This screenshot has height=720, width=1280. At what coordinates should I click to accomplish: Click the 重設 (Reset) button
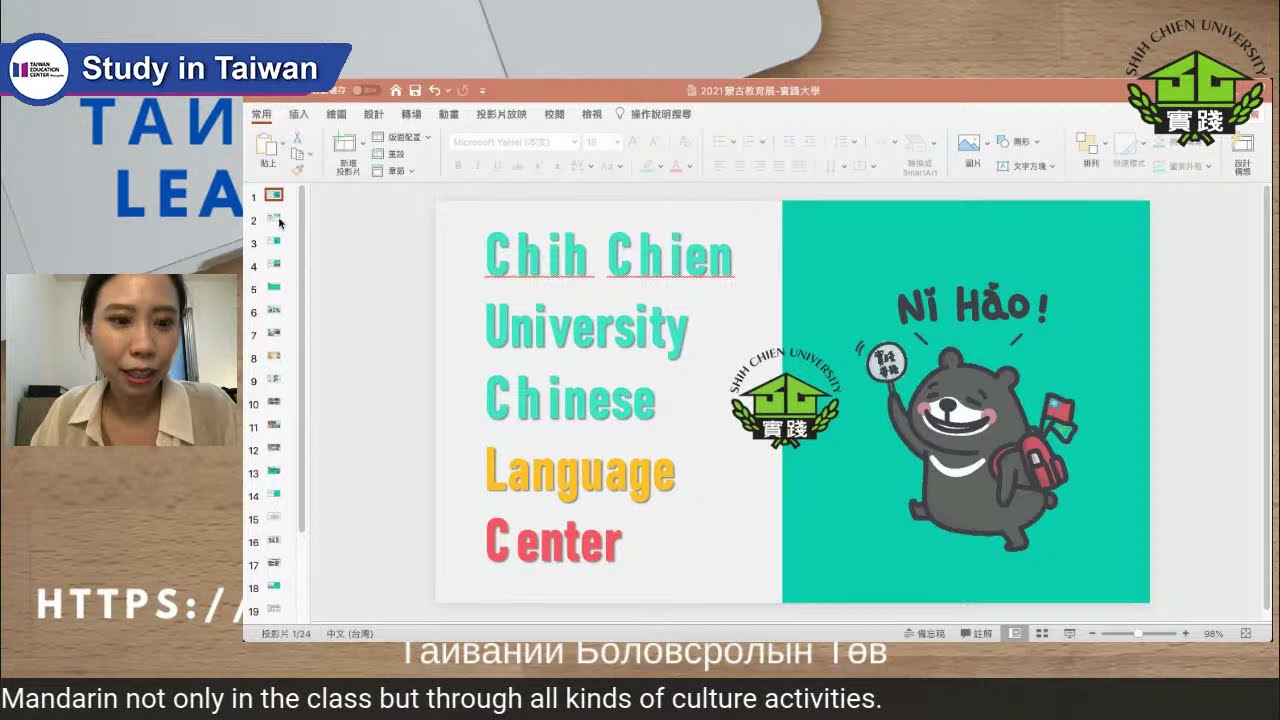[x=389, y=154]
